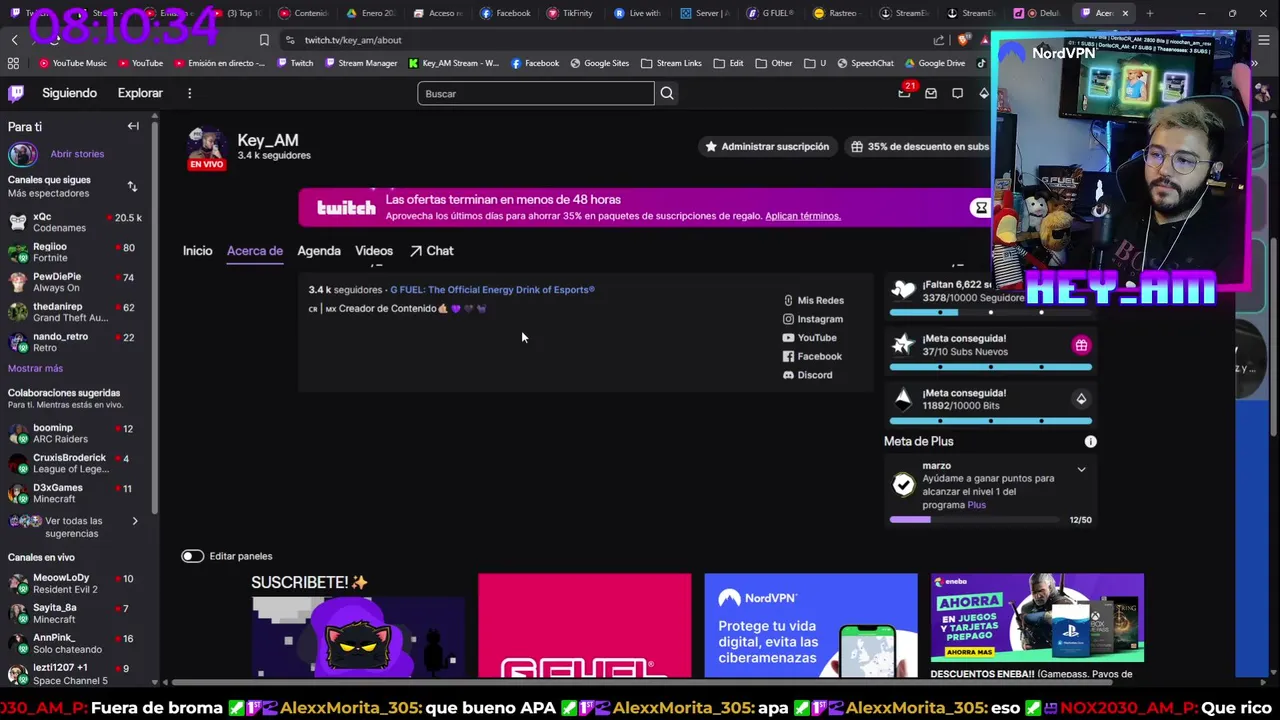The height and width of the screenshot is (720, 1280).
Task: Bookmark the page with the address-bar icon
Action: (x=264, y=40)
